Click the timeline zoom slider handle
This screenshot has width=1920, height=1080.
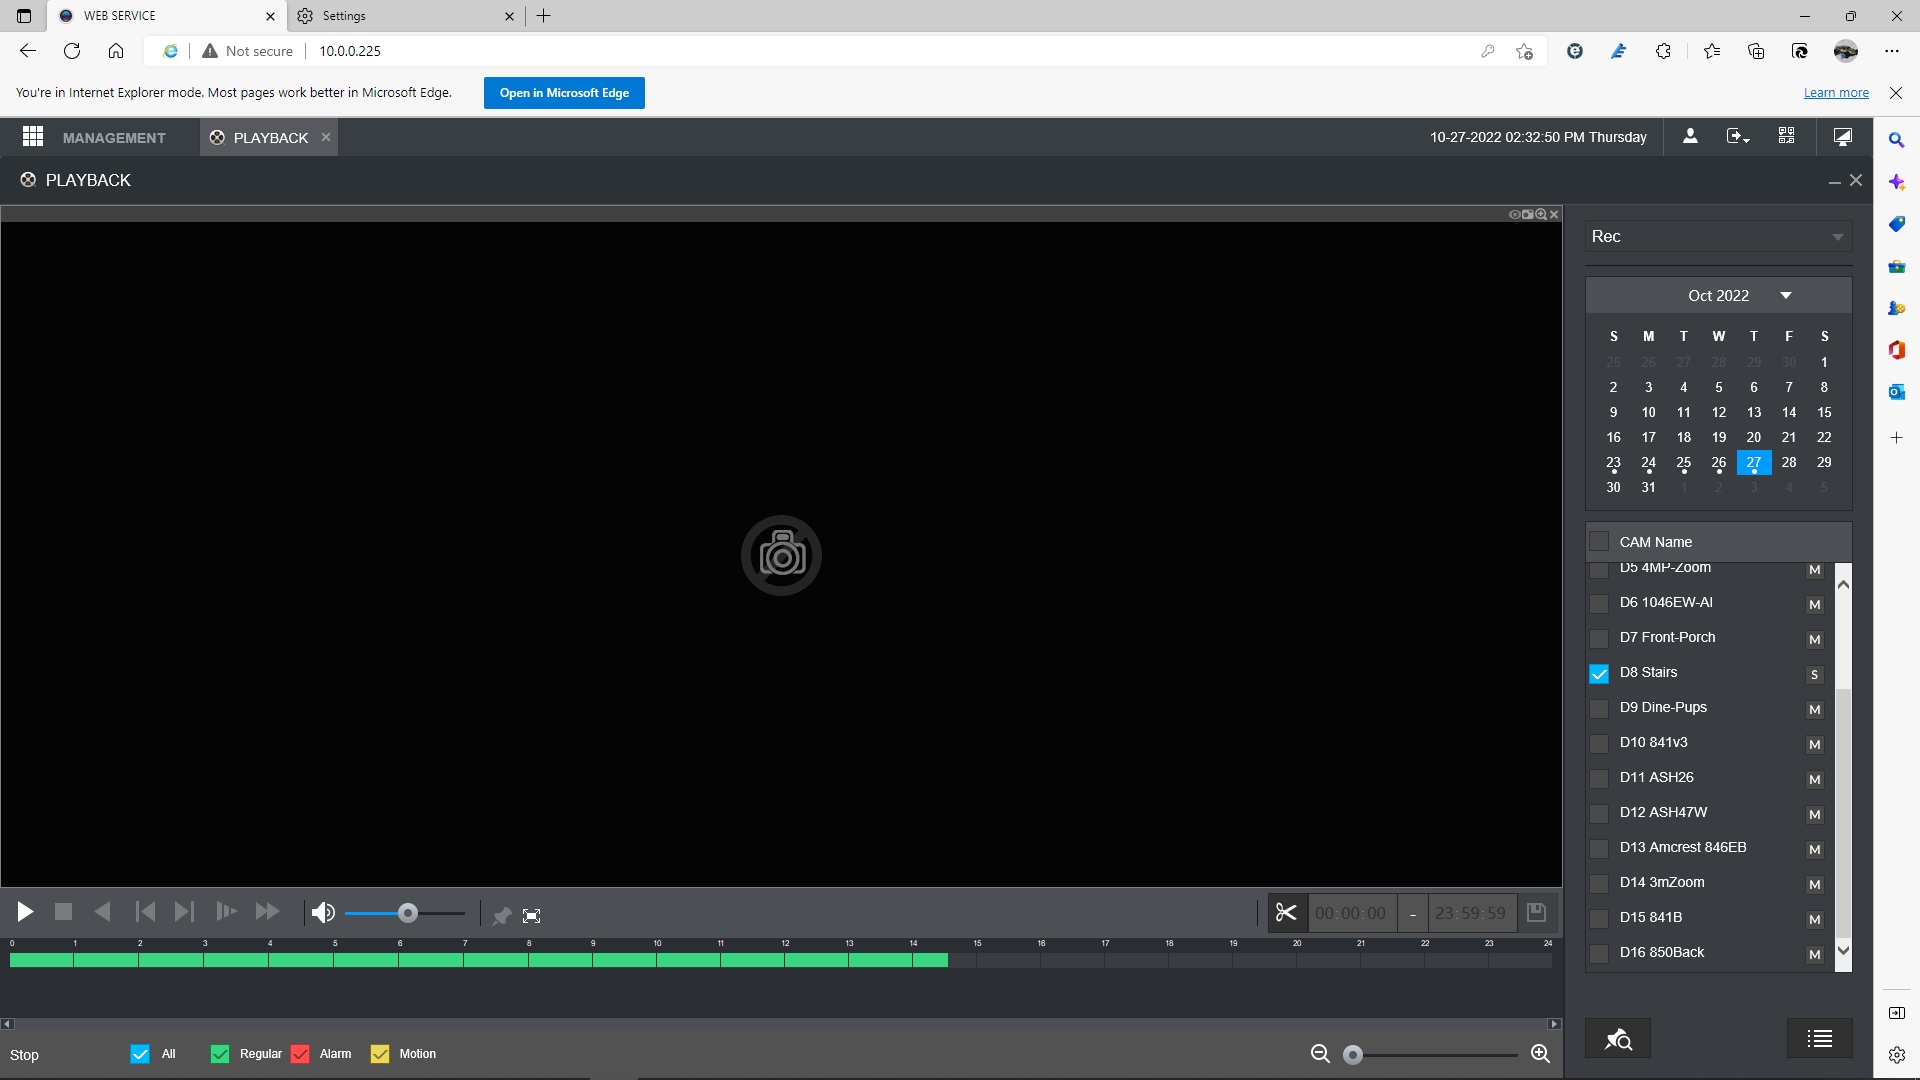click(1353, 1055)
